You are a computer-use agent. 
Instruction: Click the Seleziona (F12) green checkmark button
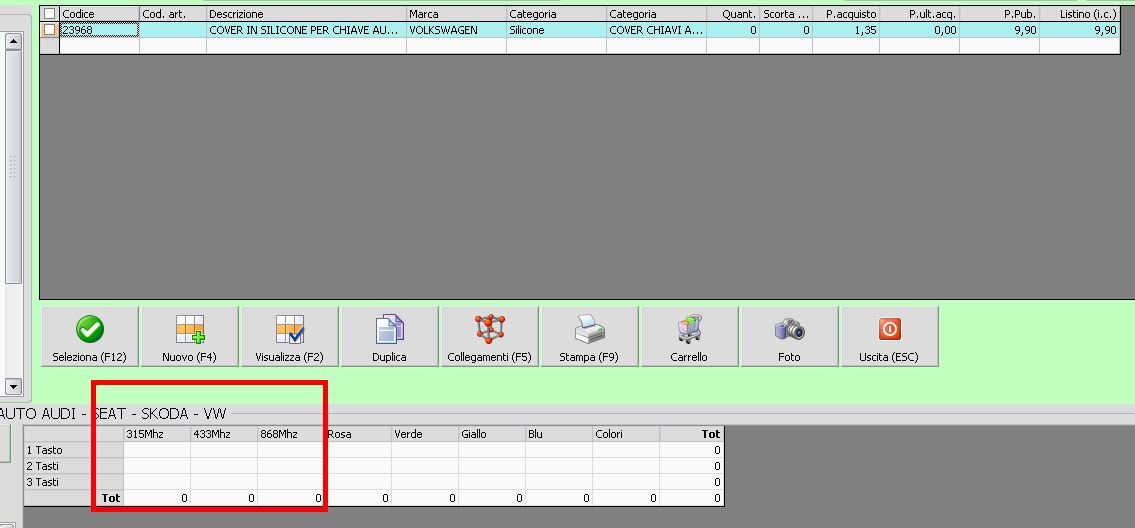tap(90, 336)
